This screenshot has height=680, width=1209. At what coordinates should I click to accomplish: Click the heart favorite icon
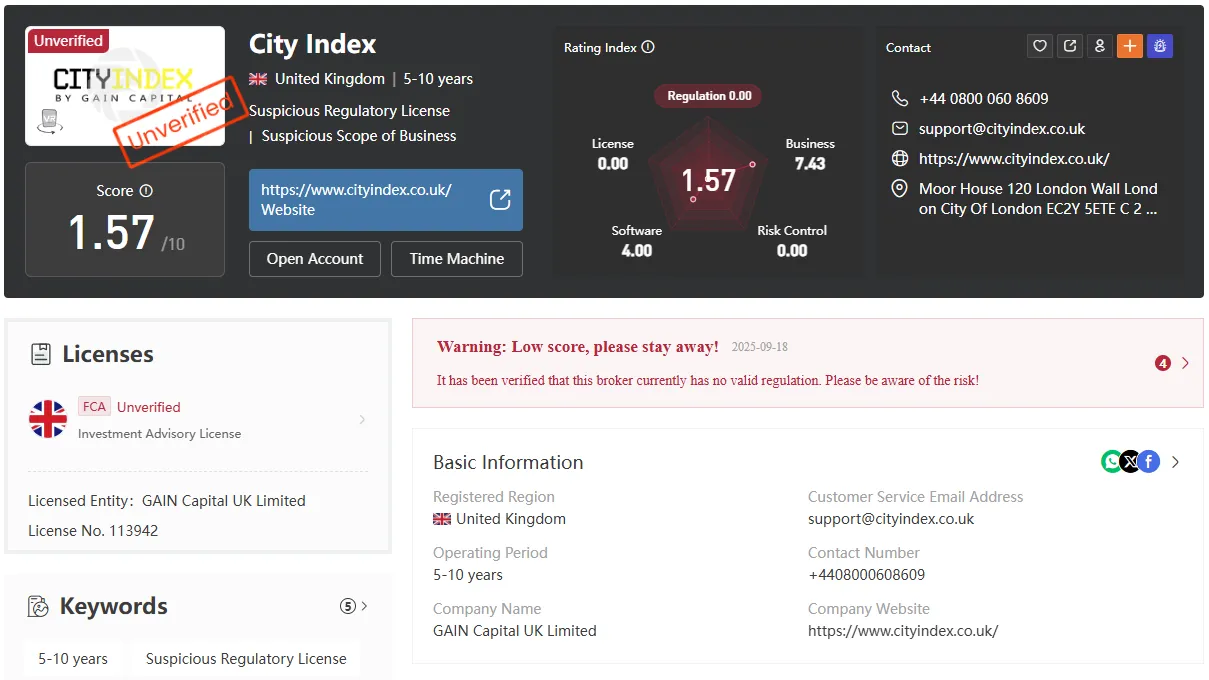[1040, 46]
